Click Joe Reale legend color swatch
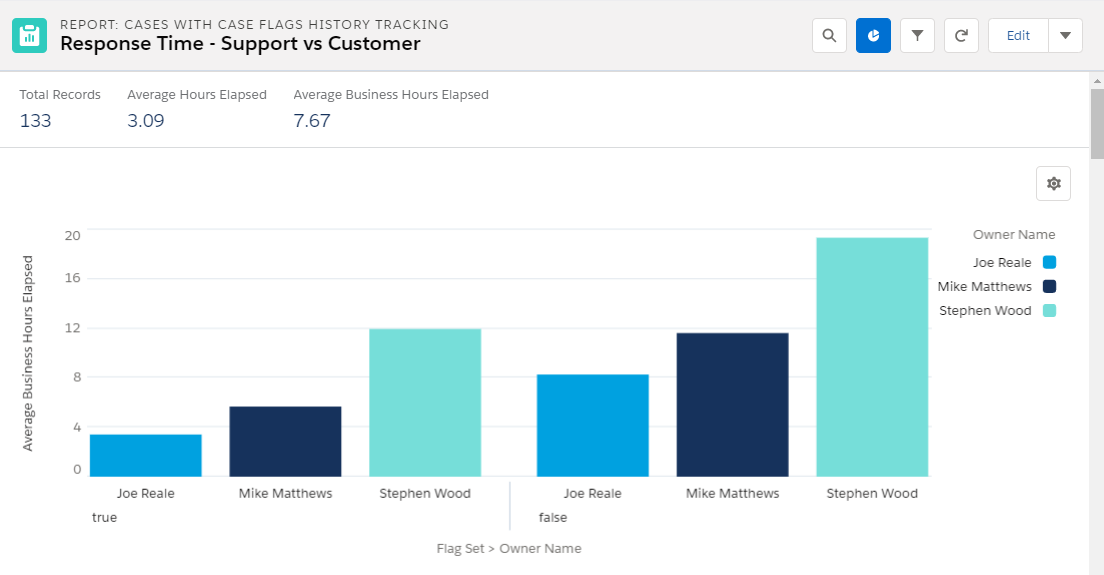Image resolution: width=1104 pixels, height=575 pixels. point(1049,263)
